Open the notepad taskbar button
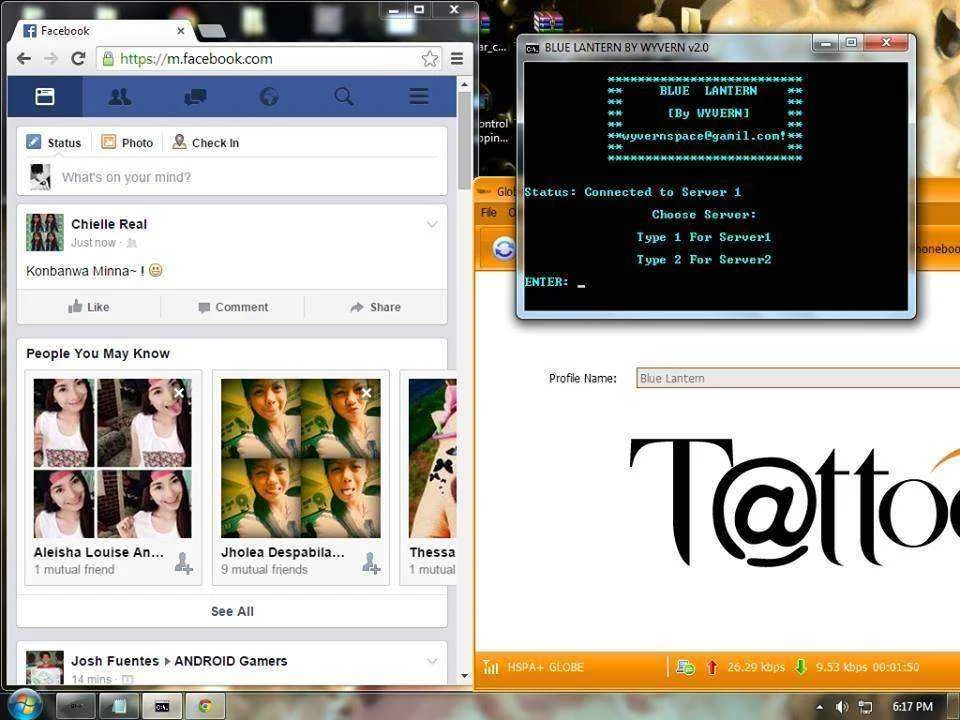This screenshot has width=960, height=720. [x=119, y=707]
